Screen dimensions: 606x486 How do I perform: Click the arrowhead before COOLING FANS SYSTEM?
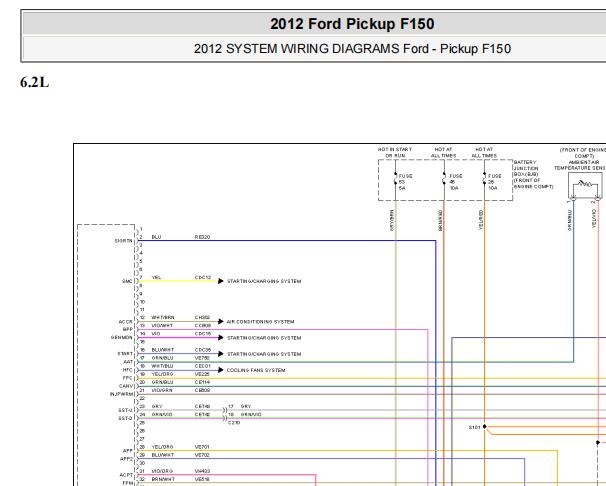(x=221, y=370)
